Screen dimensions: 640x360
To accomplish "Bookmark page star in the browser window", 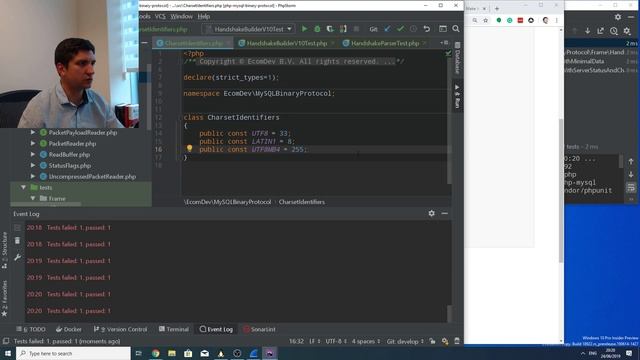I will 485,20.
